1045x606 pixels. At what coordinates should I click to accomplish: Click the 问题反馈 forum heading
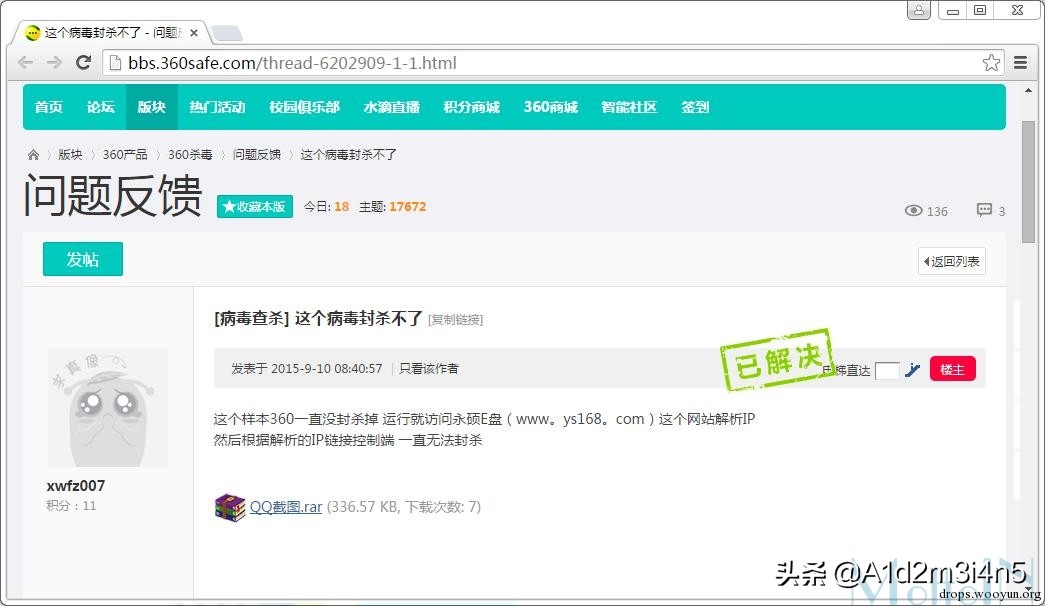click(113, 195)
